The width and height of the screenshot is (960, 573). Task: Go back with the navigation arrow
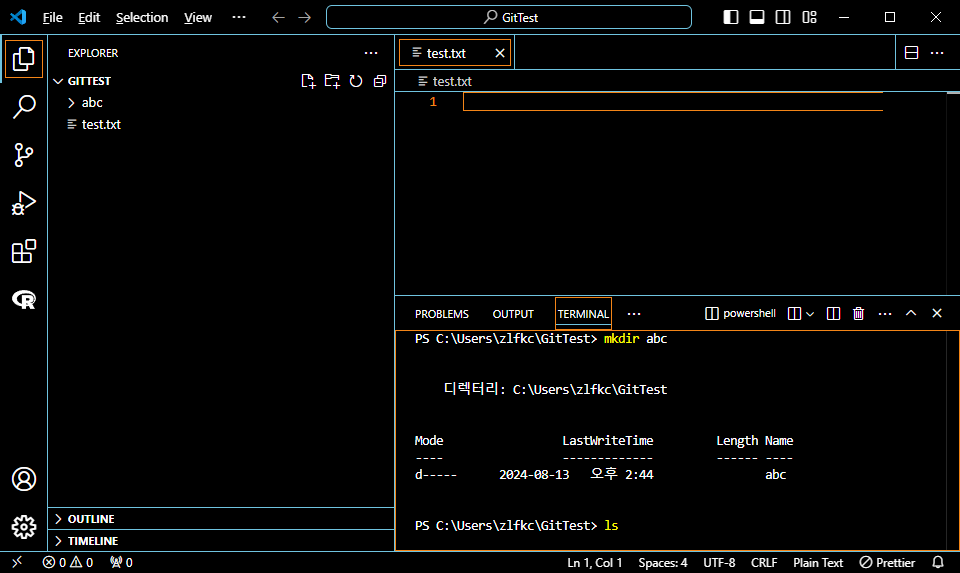pos(279,18)
